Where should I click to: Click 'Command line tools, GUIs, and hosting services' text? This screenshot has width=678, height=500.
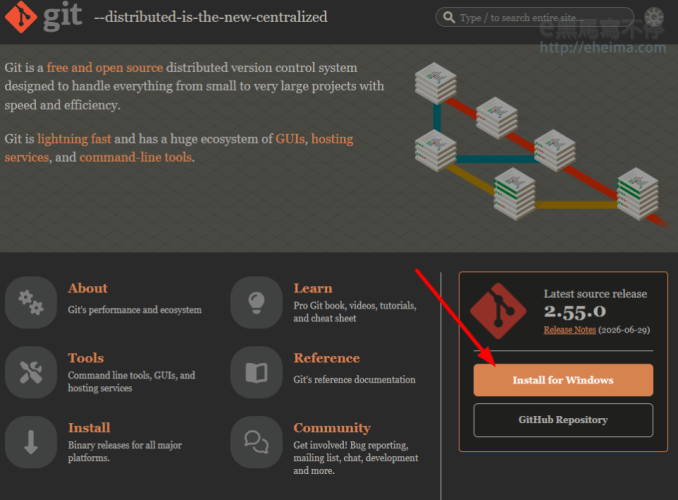(x=131, y=381)
